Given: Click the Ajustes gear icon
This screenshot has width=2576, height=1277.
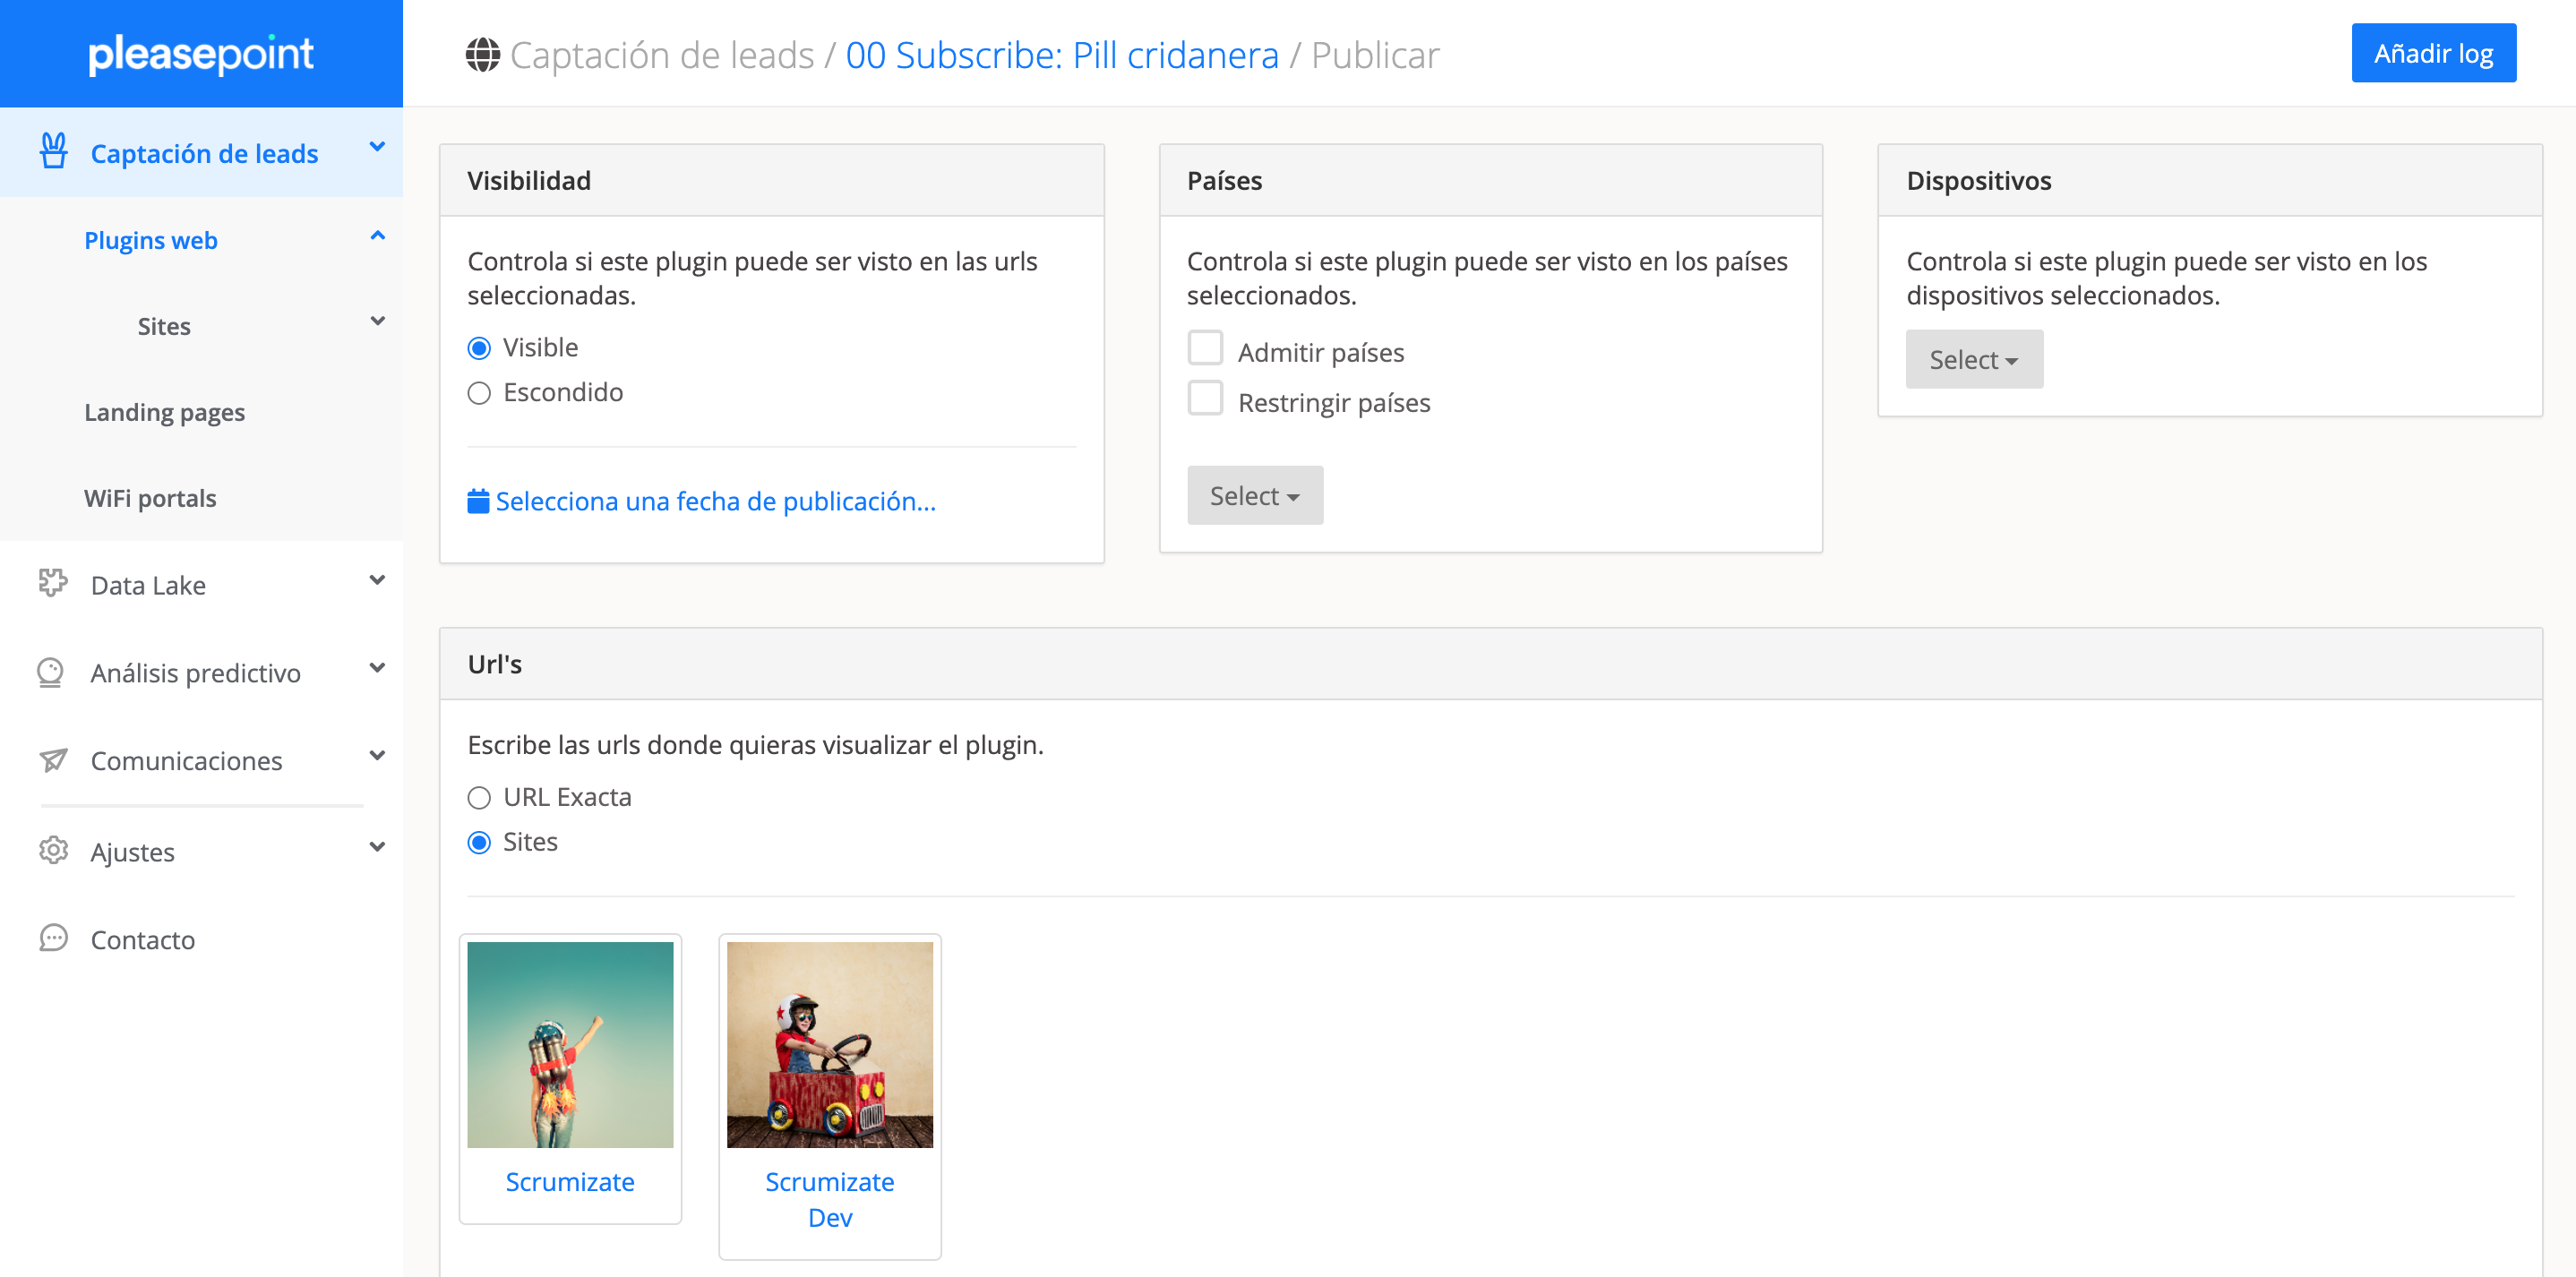Looking at the screenshot, I should 53,851.
